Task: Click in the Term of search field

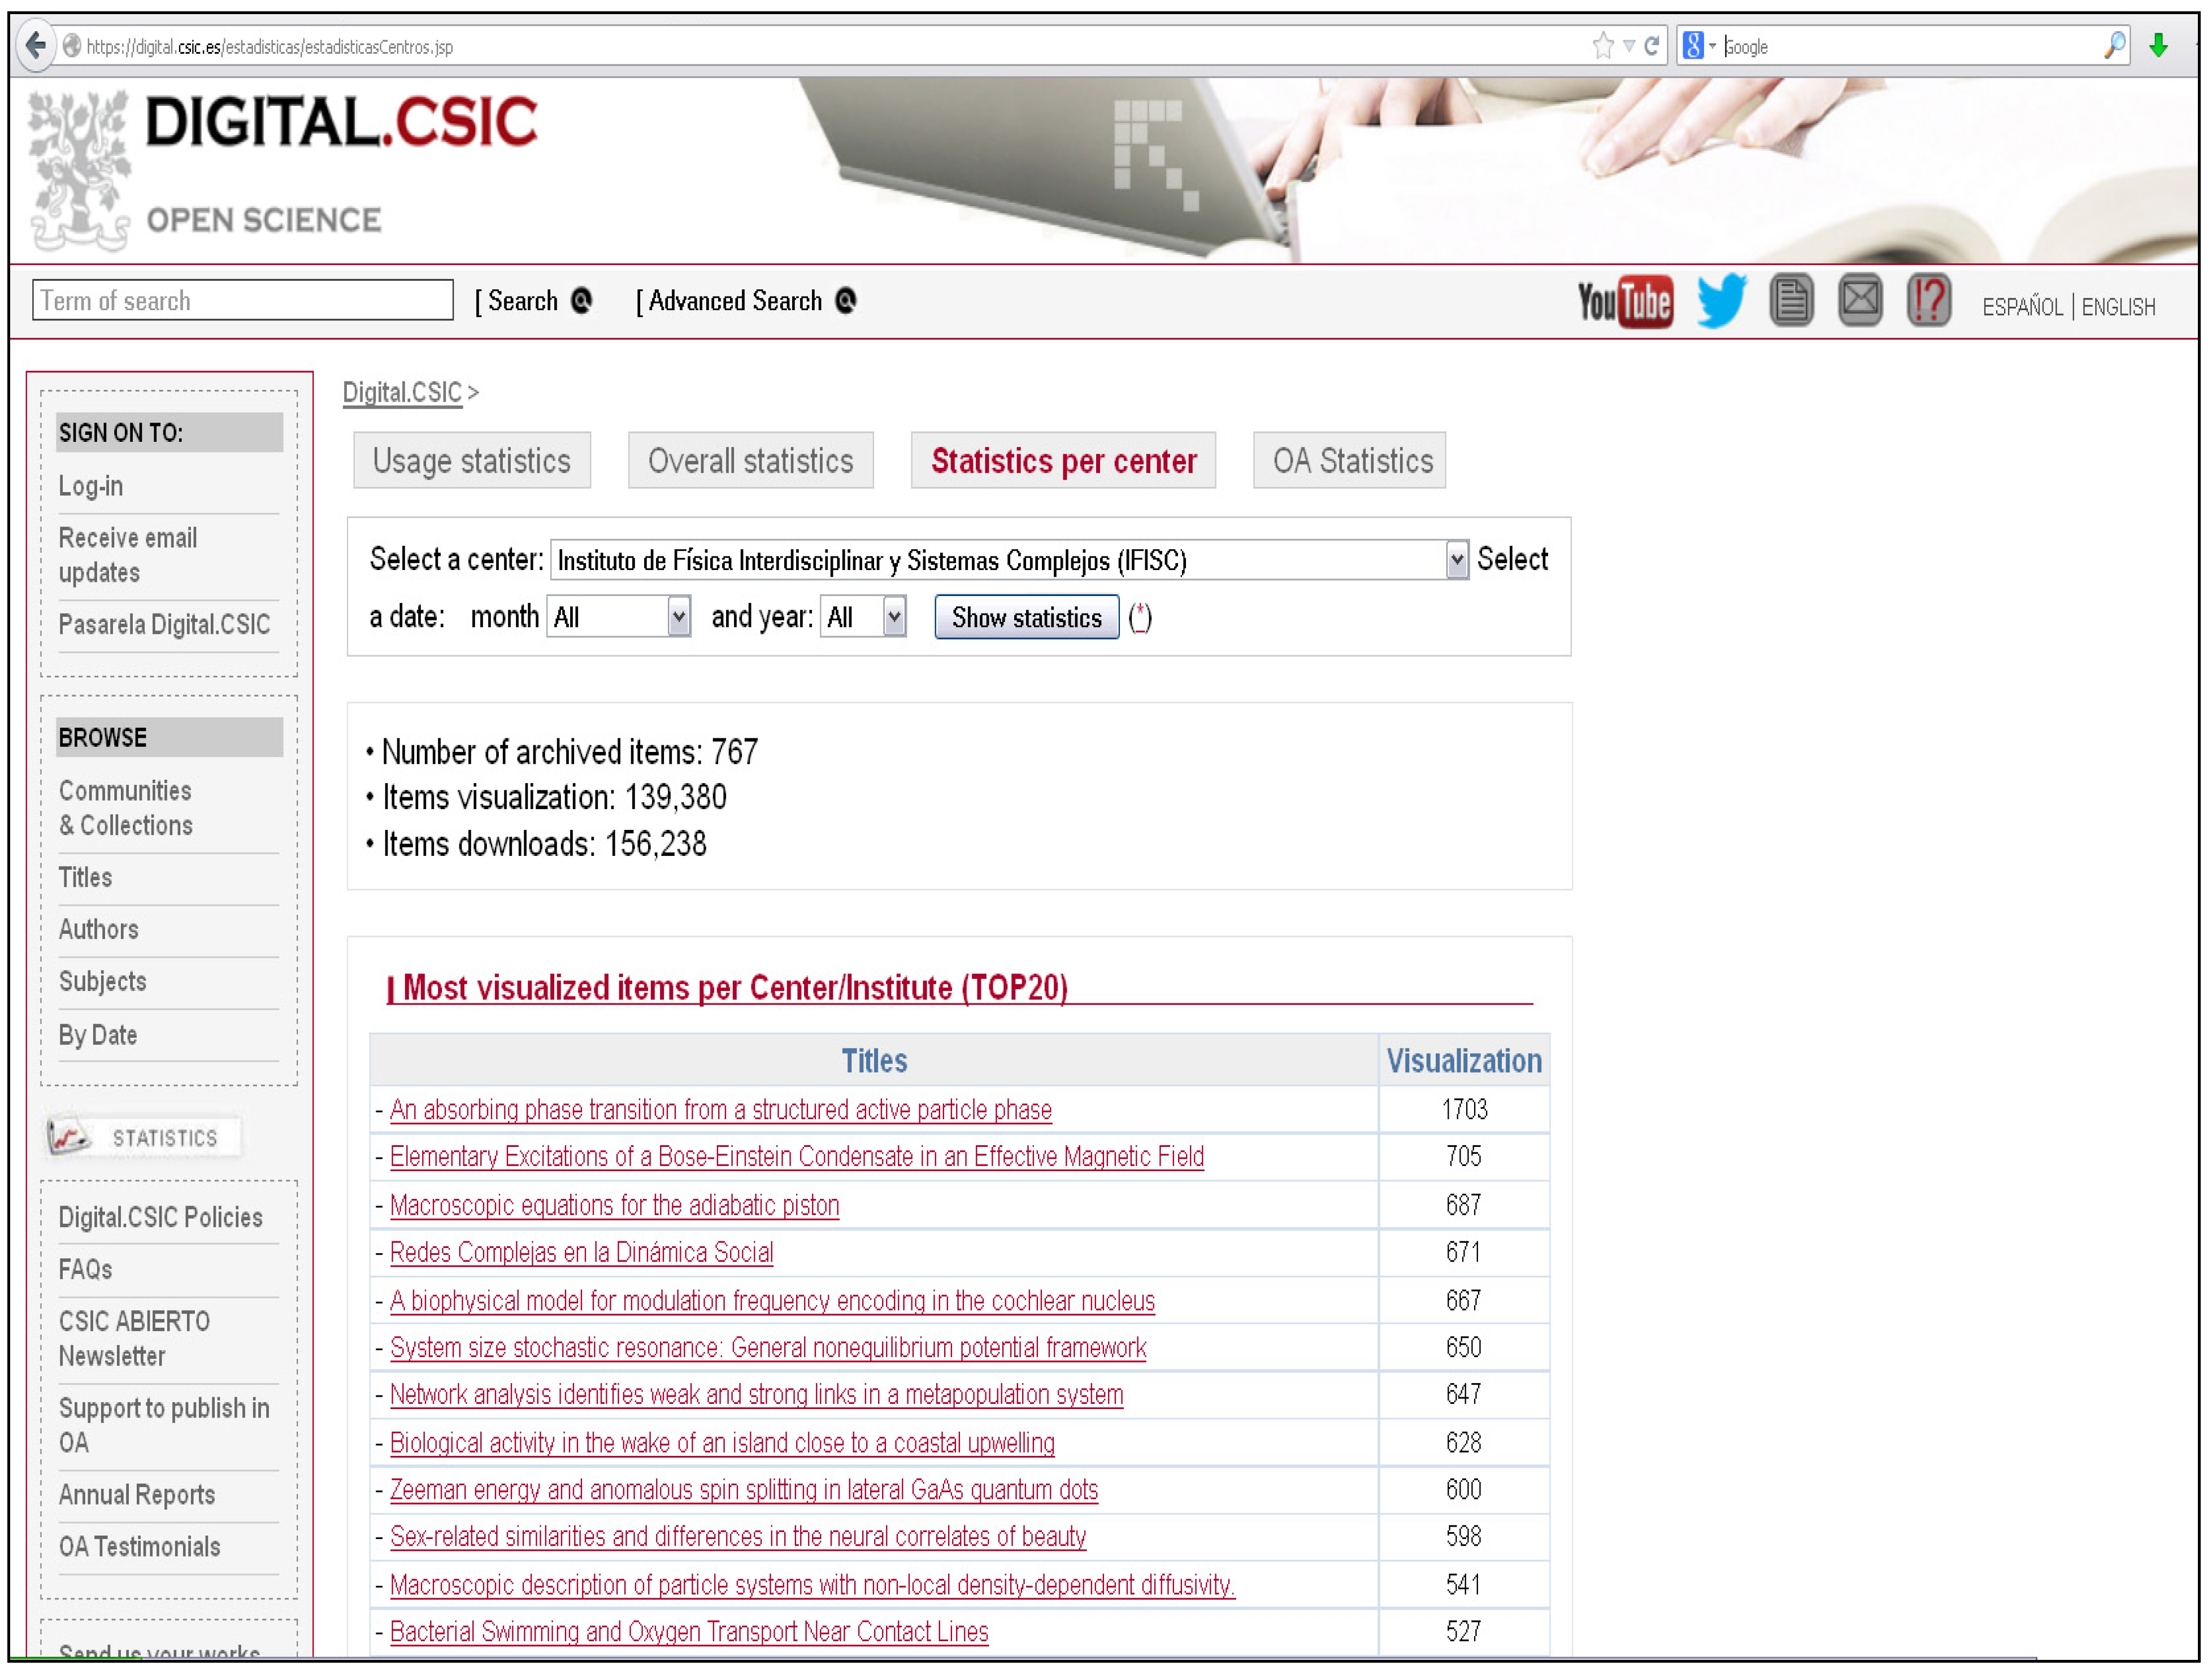Action: click(x=242, y=301)
